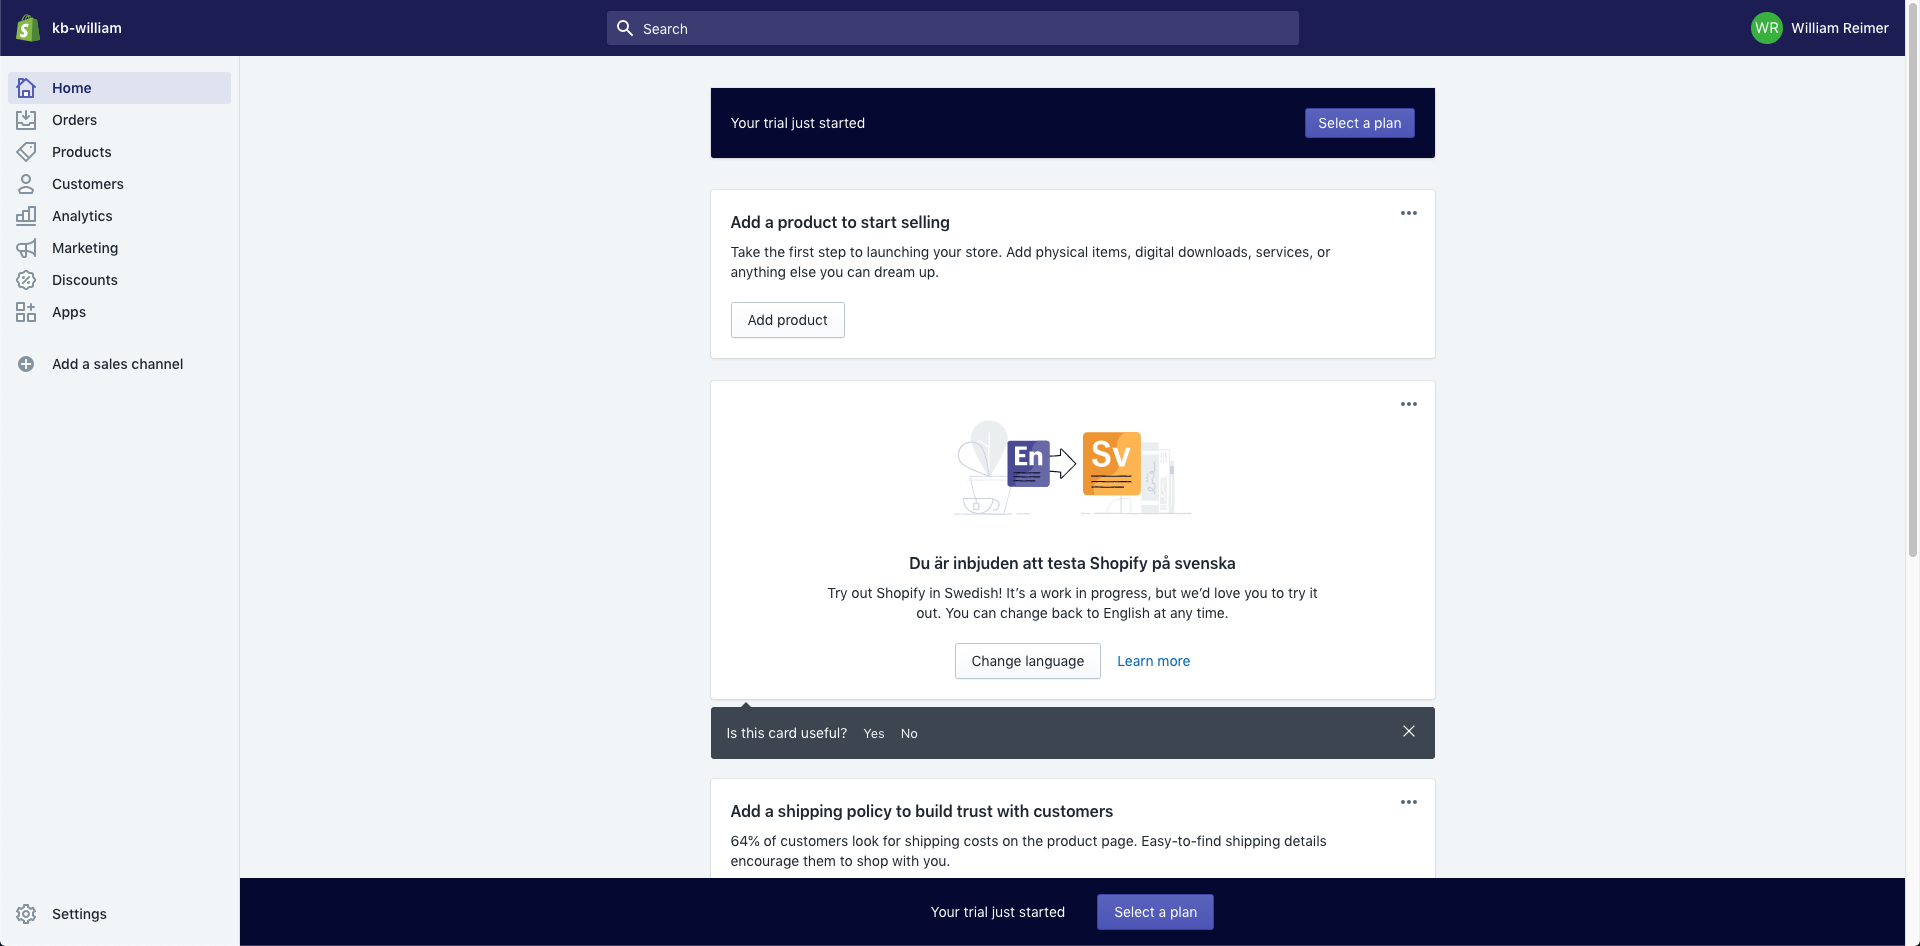Click 'Is this card useful?' text
This screenshot has height=946, width=1920.
click(x=786, y=733)
